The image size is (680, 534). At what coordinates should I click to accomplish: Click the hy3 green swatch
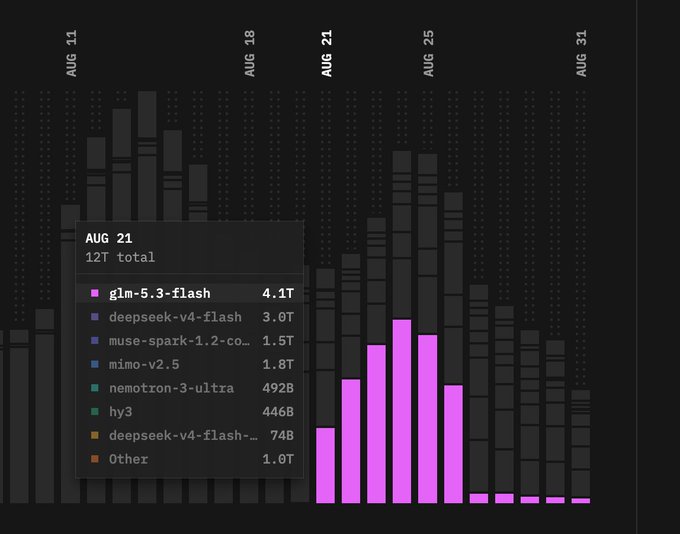95,412
